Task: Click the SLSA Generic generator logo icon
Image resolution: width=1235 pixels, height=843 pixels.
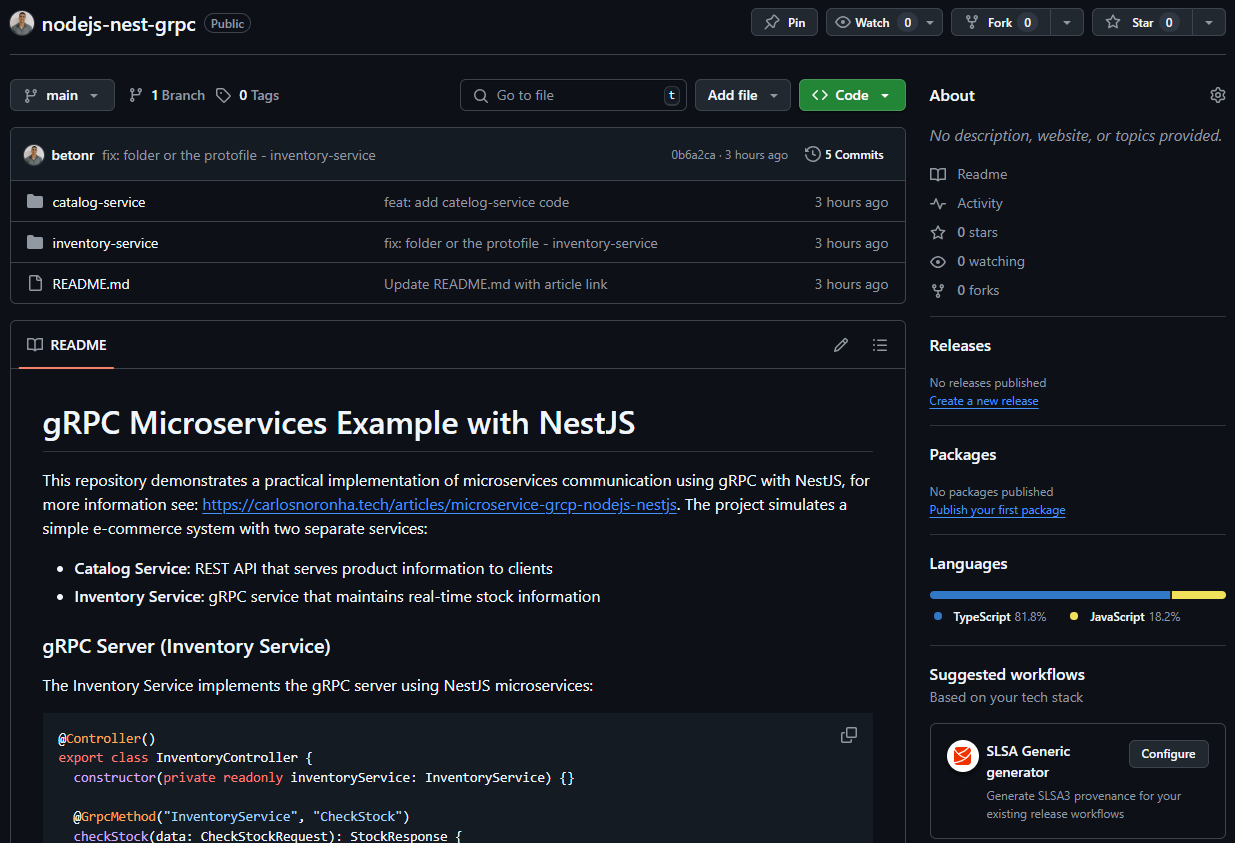Action: tap(963, 756)
